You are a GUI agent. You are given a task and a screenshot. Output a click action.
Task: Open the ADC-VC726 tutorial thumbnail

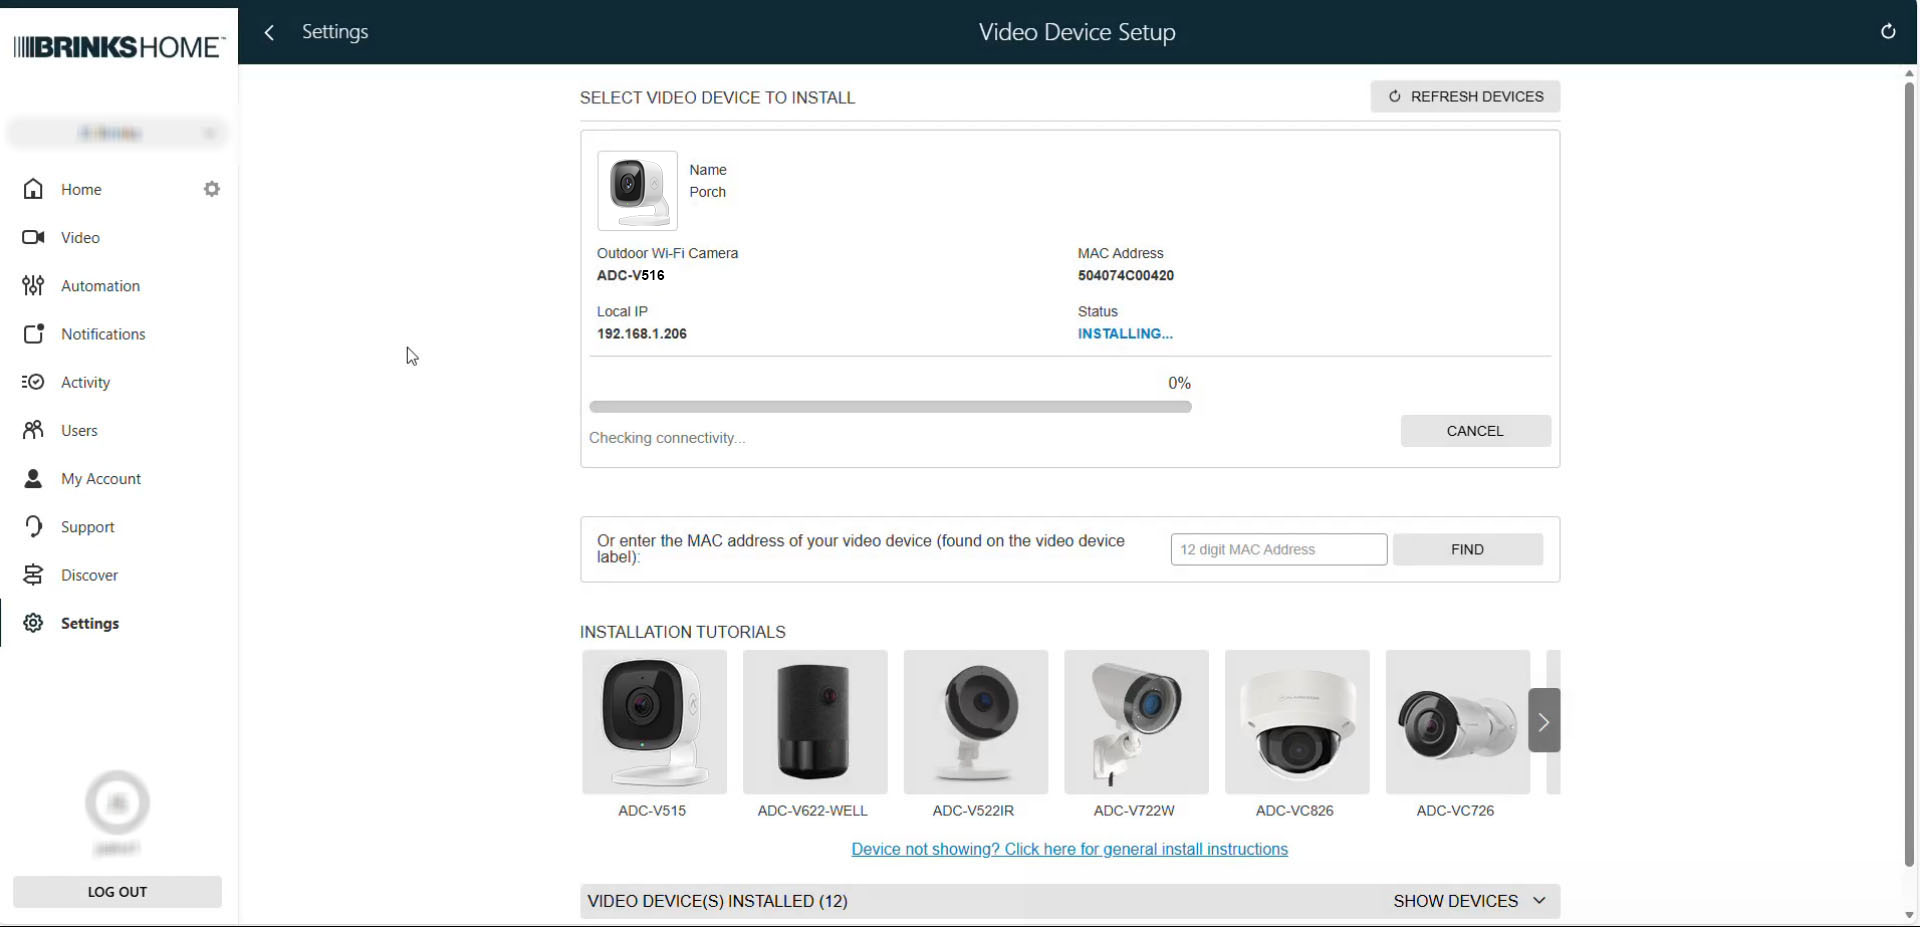(1458, 722)
